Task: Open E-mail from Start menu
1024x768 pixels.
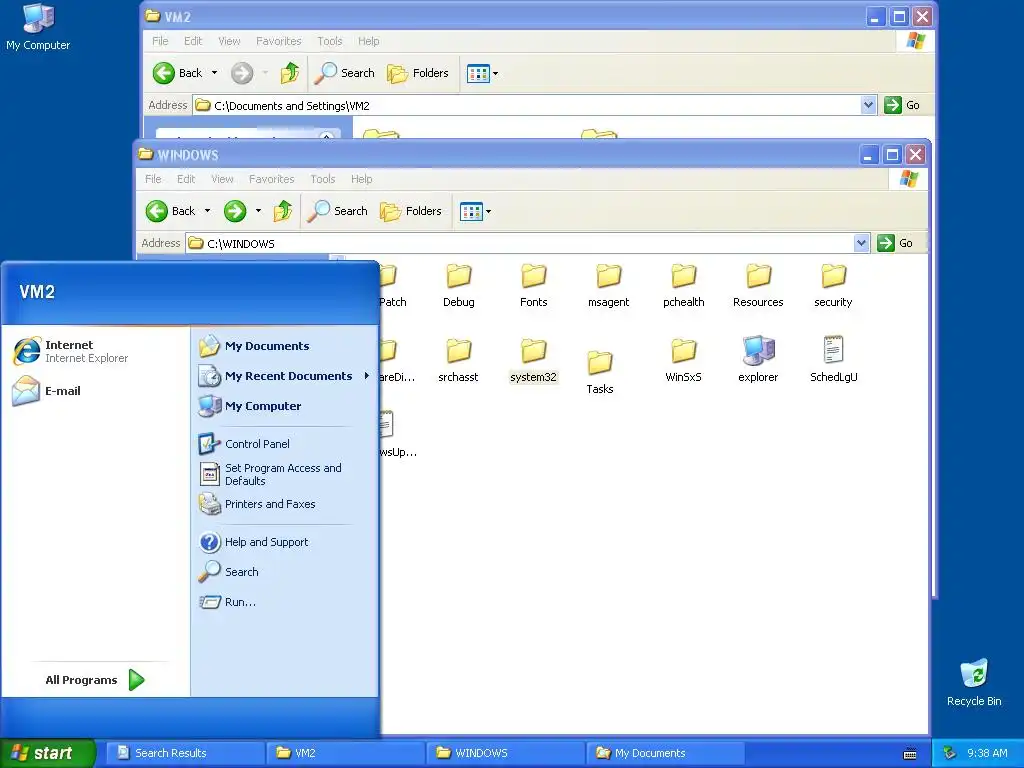Action: [47, 391]
